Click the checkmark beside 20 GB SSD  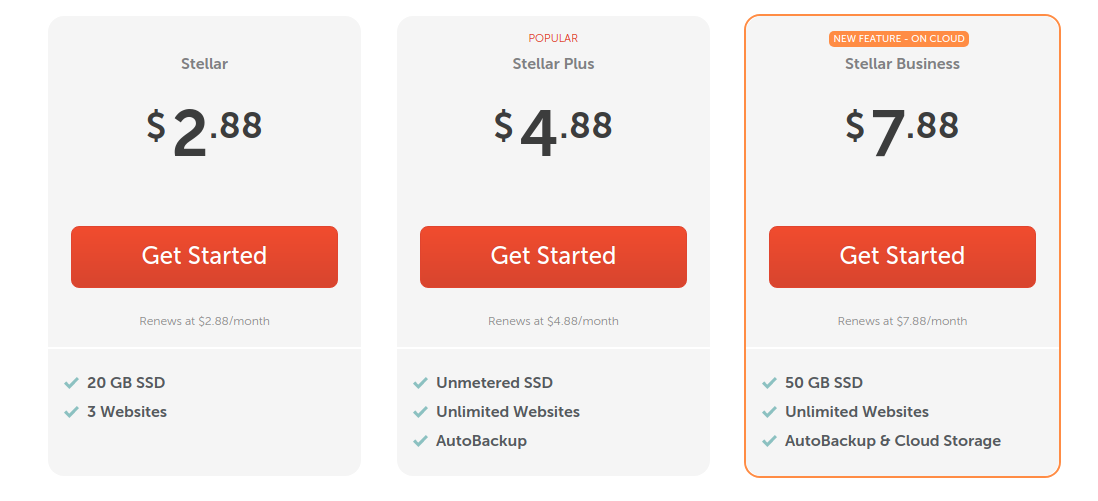point(71,383)
